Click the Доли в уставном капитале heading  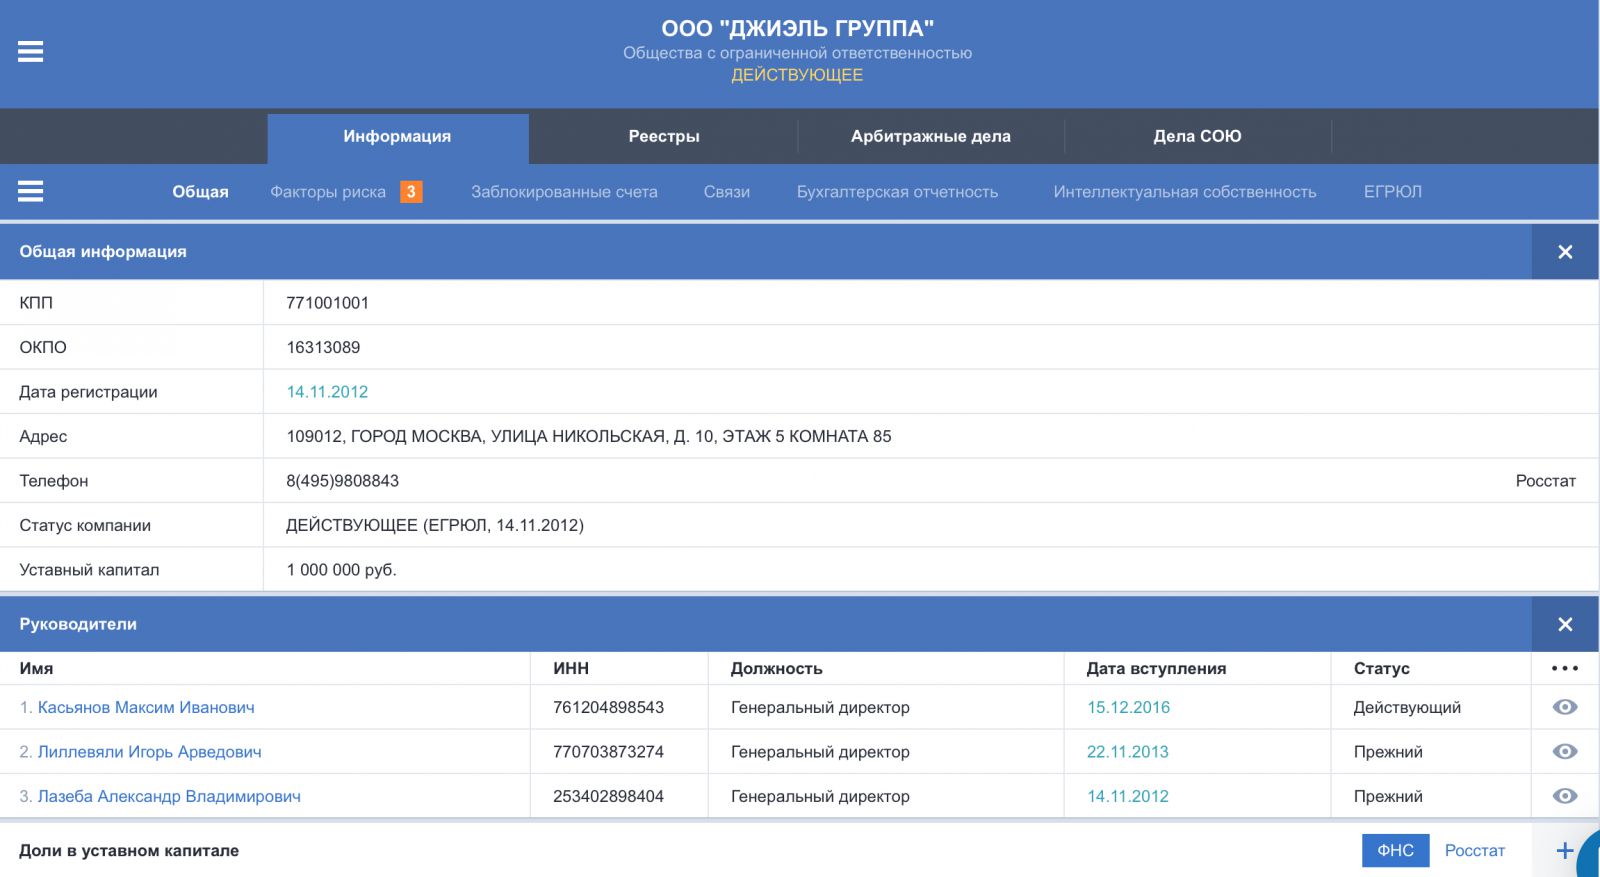pos(129,851)
